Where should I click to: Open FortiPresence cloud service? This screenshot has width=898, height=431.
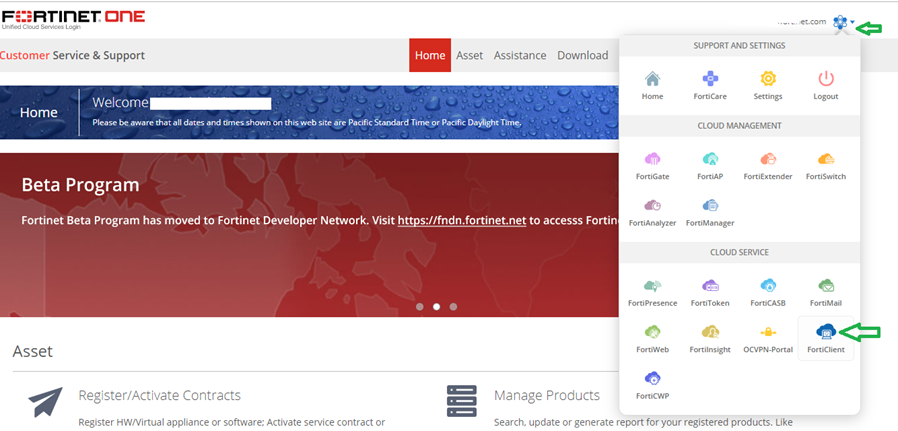click(x=652, y=286)
